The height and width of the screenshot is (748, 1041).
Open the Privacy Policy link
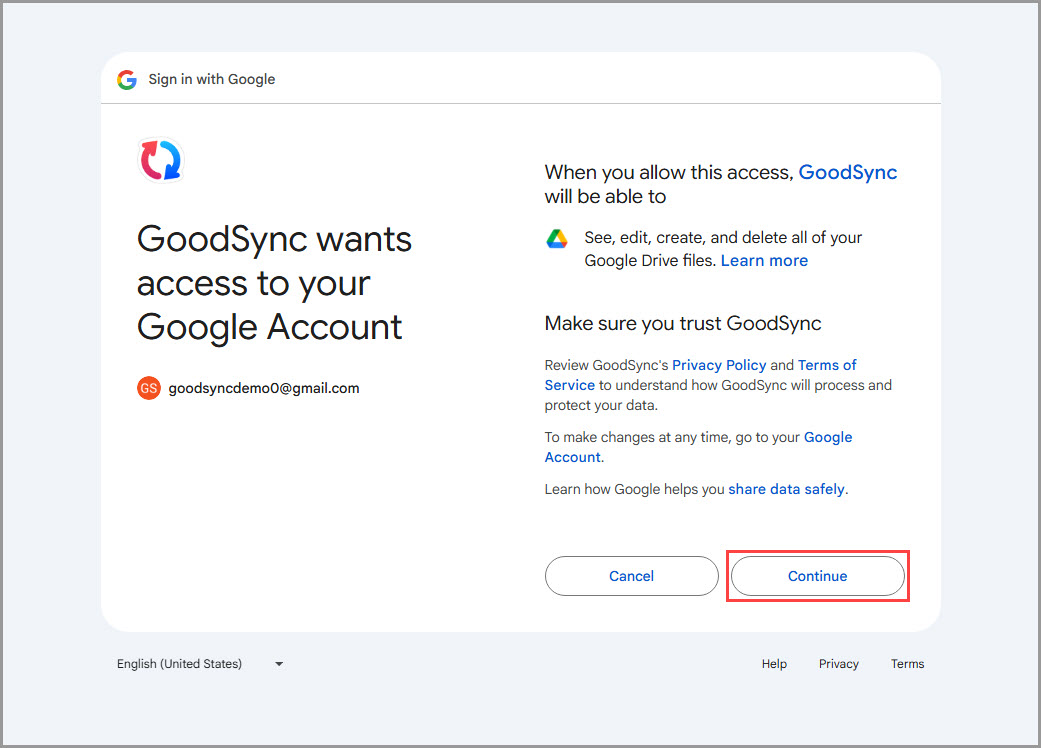719,365
